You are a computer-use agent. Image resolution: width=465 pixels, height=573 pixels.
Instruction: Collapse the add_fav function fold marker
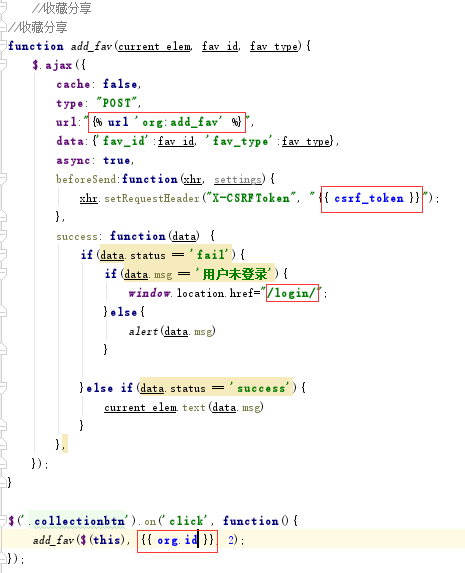(x=3, y=46)
